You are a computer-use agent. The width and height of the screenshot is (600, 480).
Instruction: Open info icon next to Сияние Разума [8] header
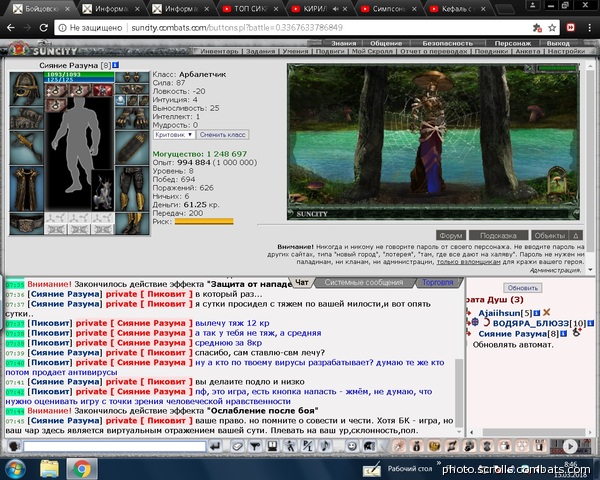115,65
